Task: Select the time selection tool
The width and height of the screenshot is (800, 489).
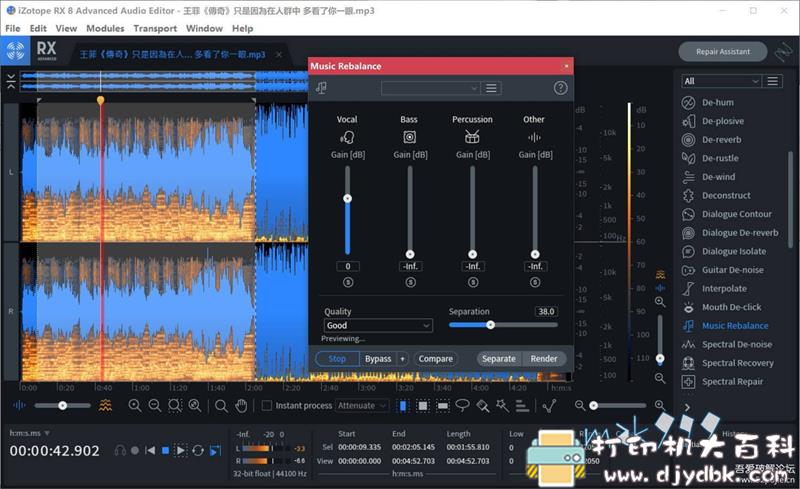Action: [403, 406]
